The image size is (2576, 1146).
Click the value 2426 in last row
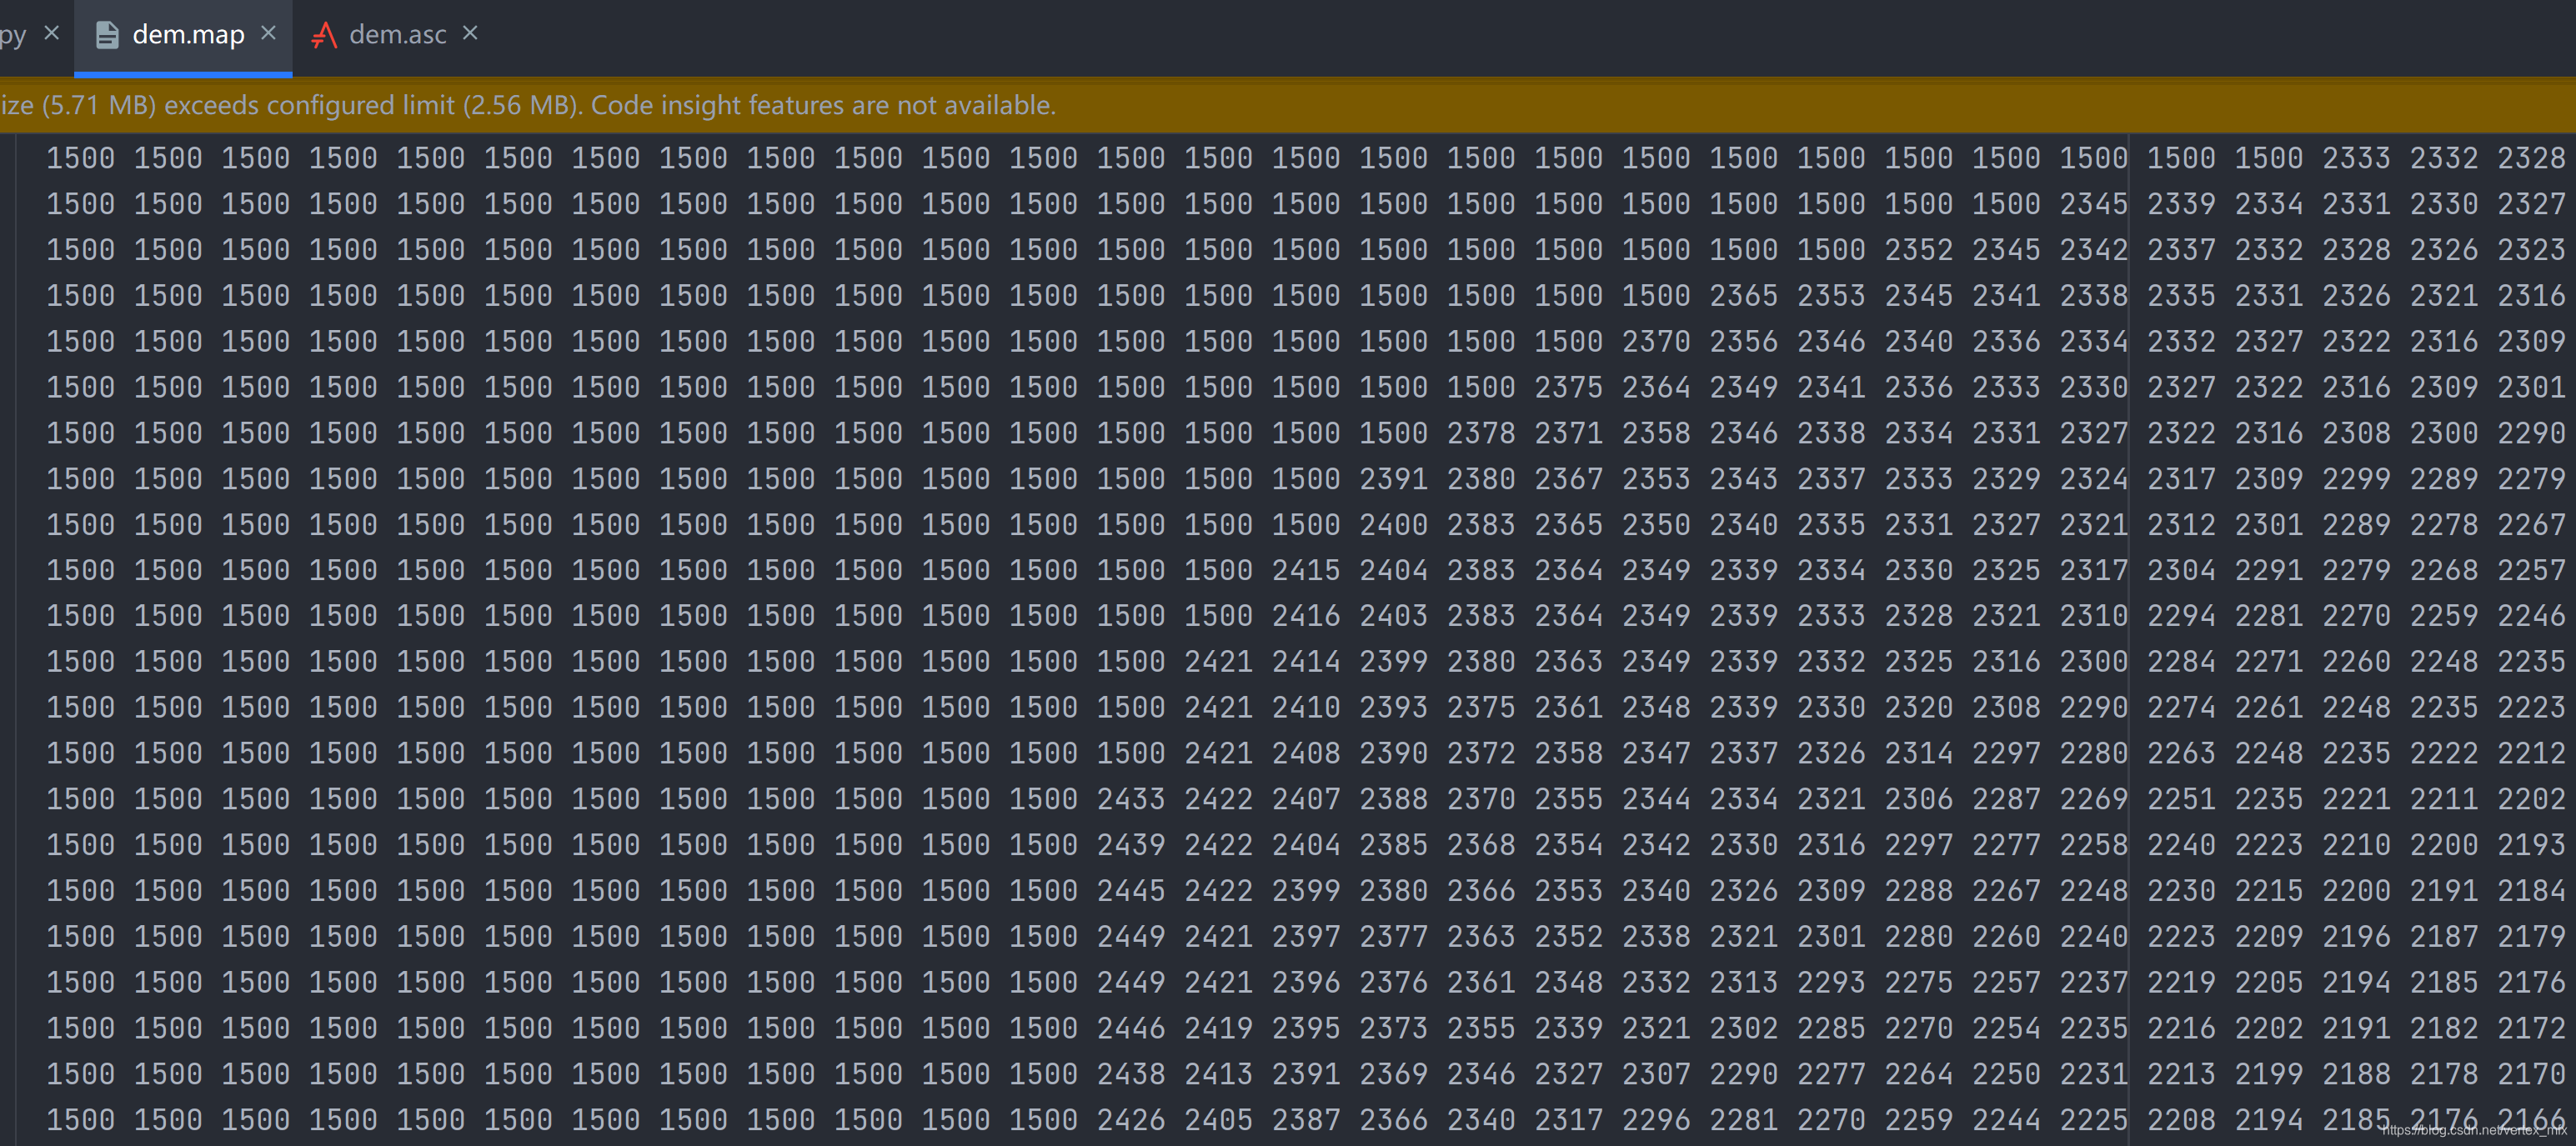coord(1130,1120)
